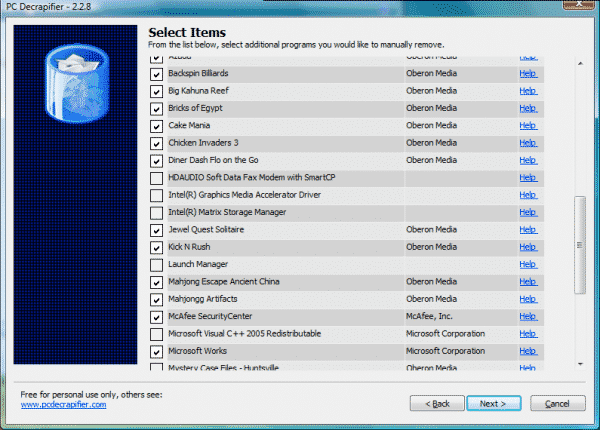
Task: Uncheck the Cake Mania checkbox
Action: point(156,126)
